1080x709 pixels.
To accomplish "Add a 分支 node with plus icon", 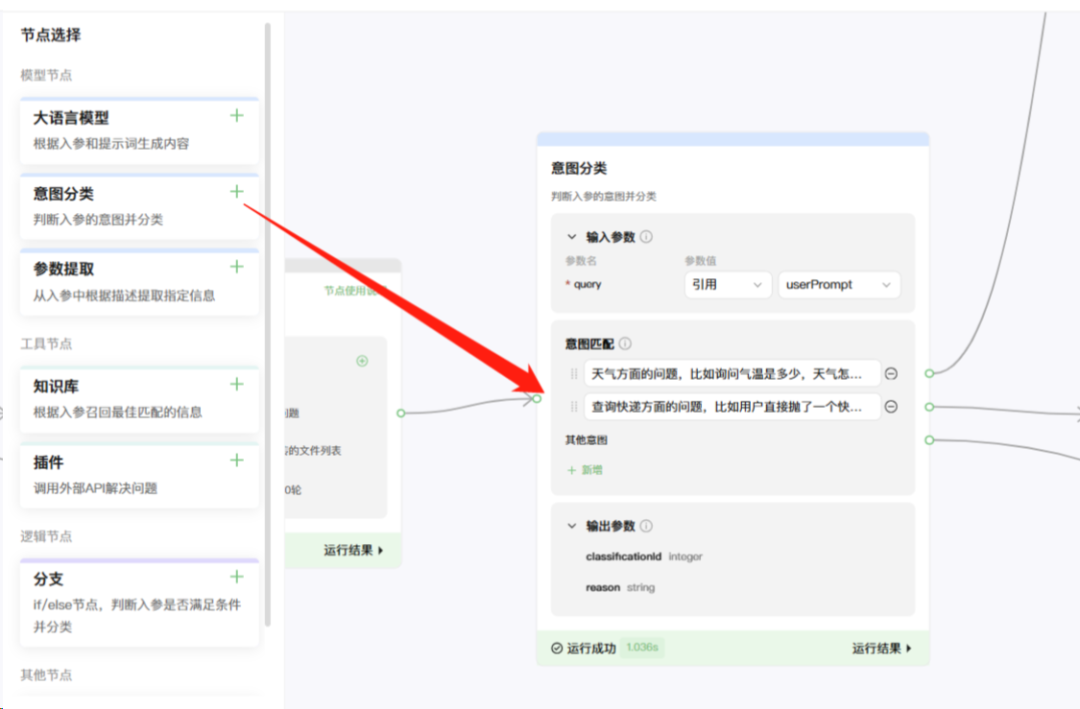I will point(237,577).
